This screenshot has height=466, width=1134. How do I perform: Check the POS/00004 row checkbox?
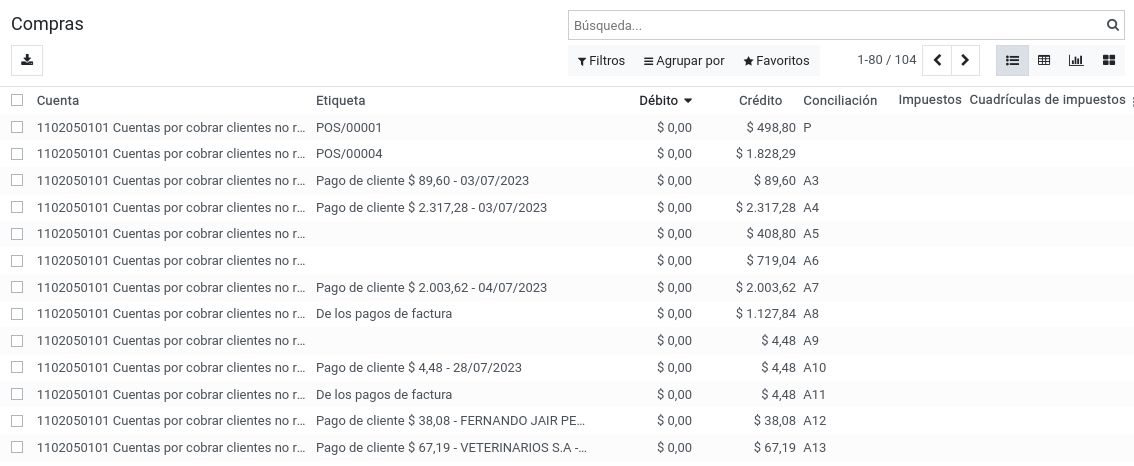(x=17, y=153)
